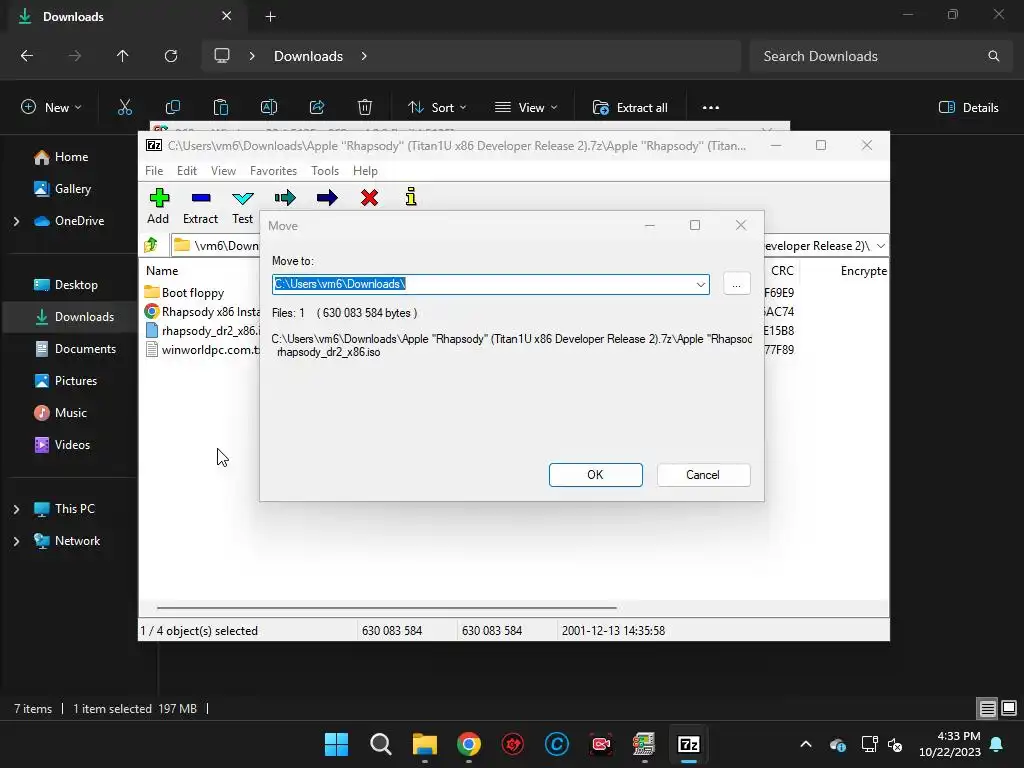This screenshot has height=768, width=1024.
Task: Click the Move arrow icon in 7-Zip
Action: tap(327, 198)
